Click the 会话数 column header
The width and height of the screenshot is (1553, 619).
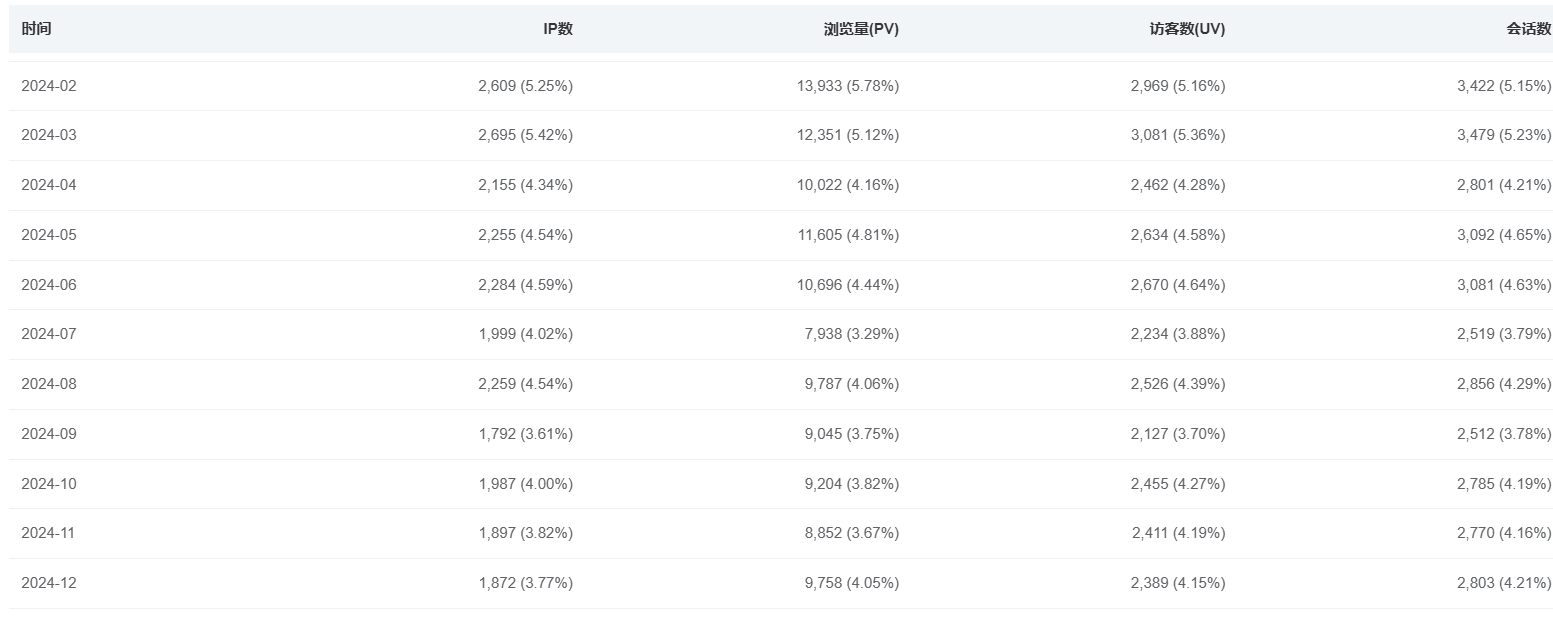tap(1528, 29)
